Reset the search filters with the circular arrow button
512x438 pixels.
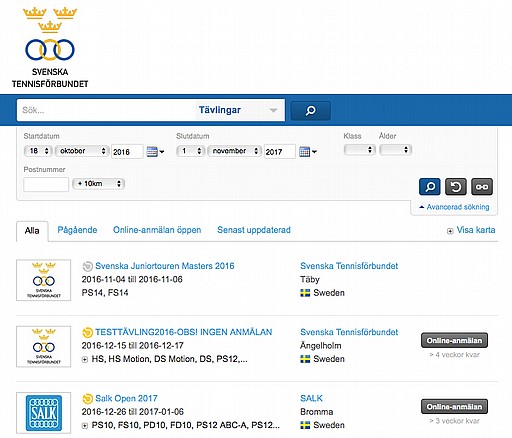[x=456, y=187]
